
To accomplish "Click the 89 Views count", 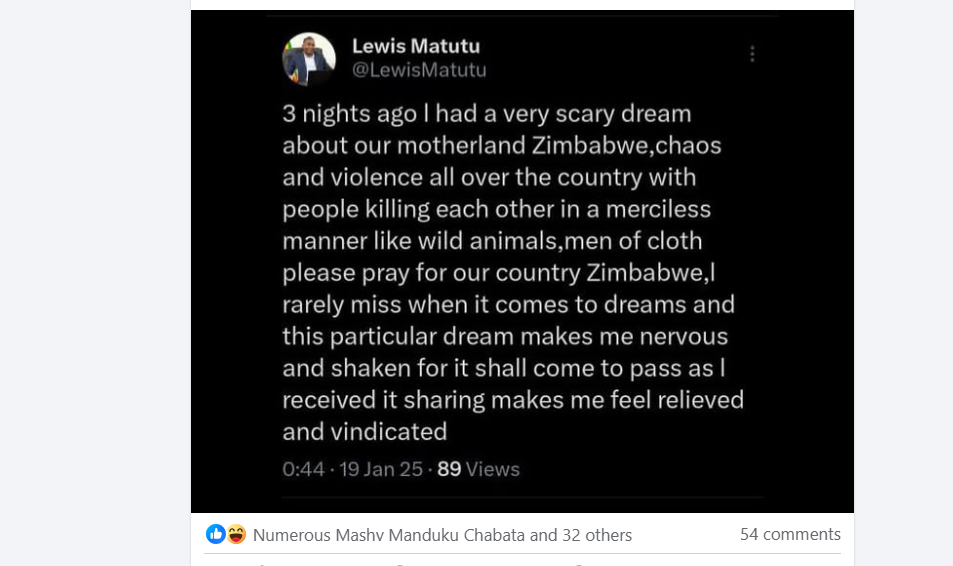I will [478, 469].
